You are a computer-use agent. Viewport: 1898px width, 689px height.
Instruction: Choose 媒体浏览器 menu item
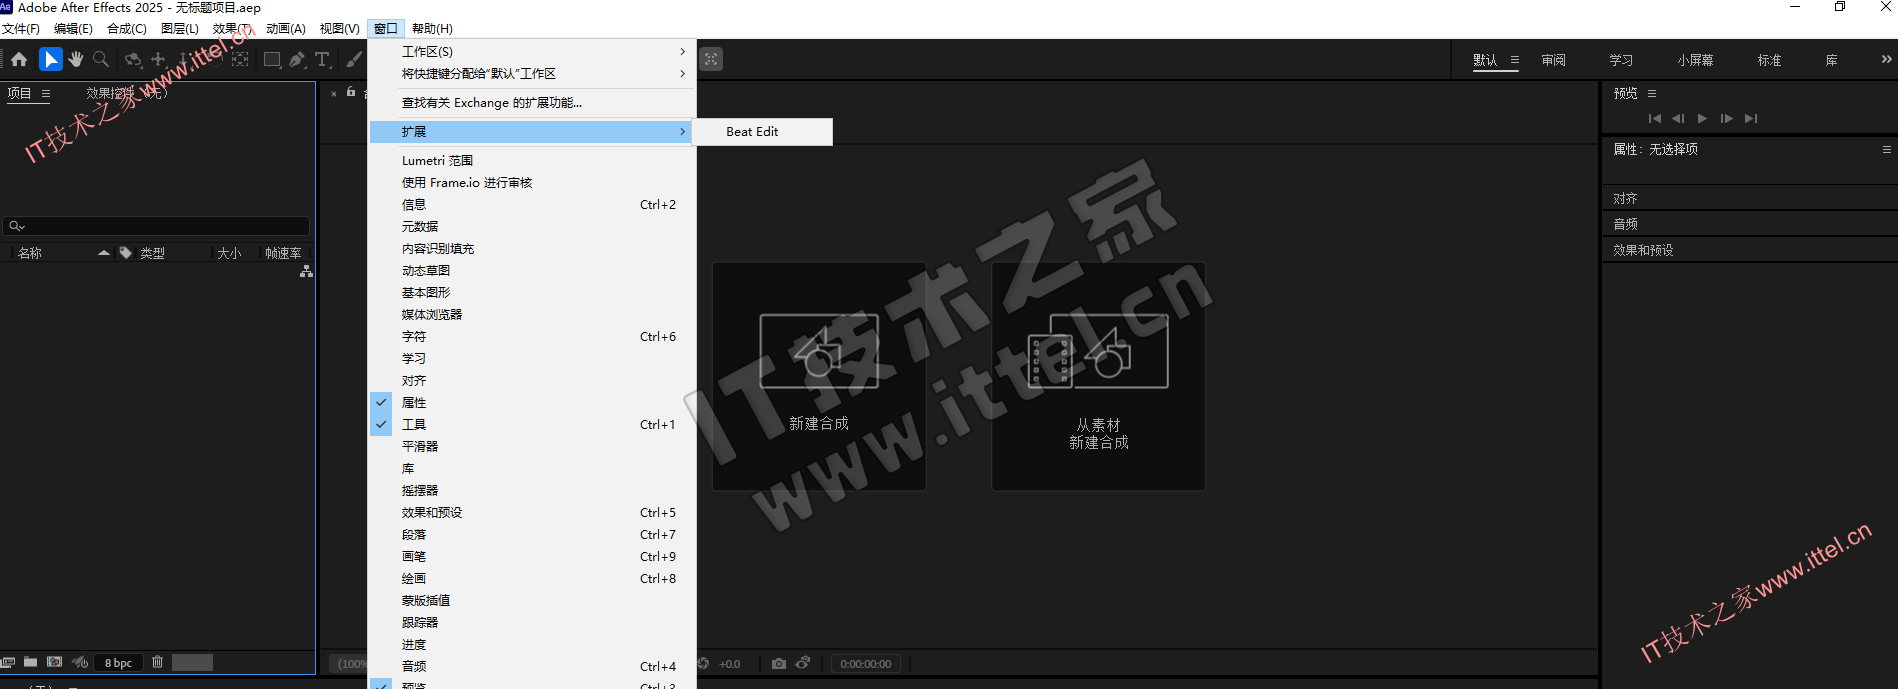[532, 314]
